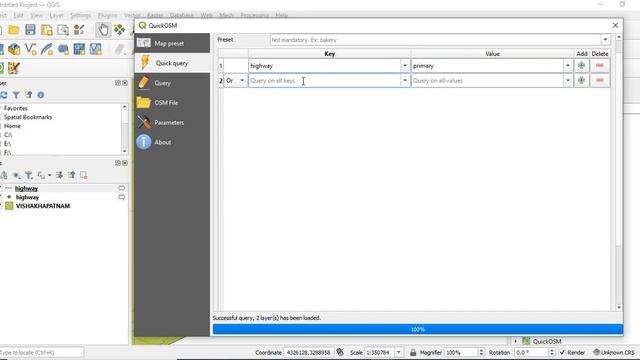Click the QuickOSM plugin entry near status bar
Image resolution: width=640 pixels, height=360 pixels.
click(x=547, y=341)
